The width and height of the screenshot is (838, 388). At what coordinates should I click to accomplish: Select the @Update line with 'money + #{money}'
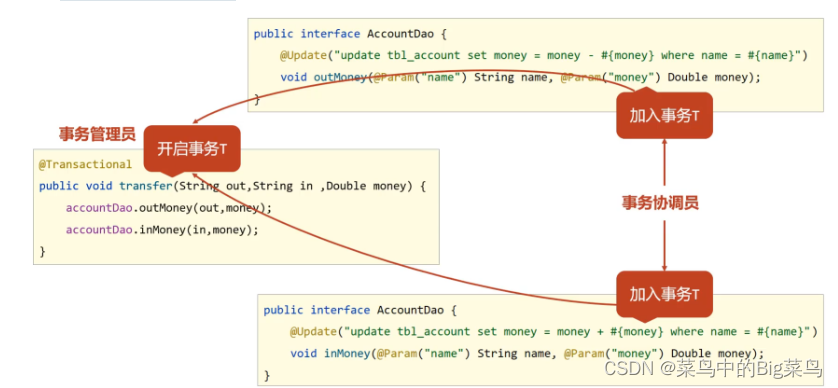click(554, 331)
